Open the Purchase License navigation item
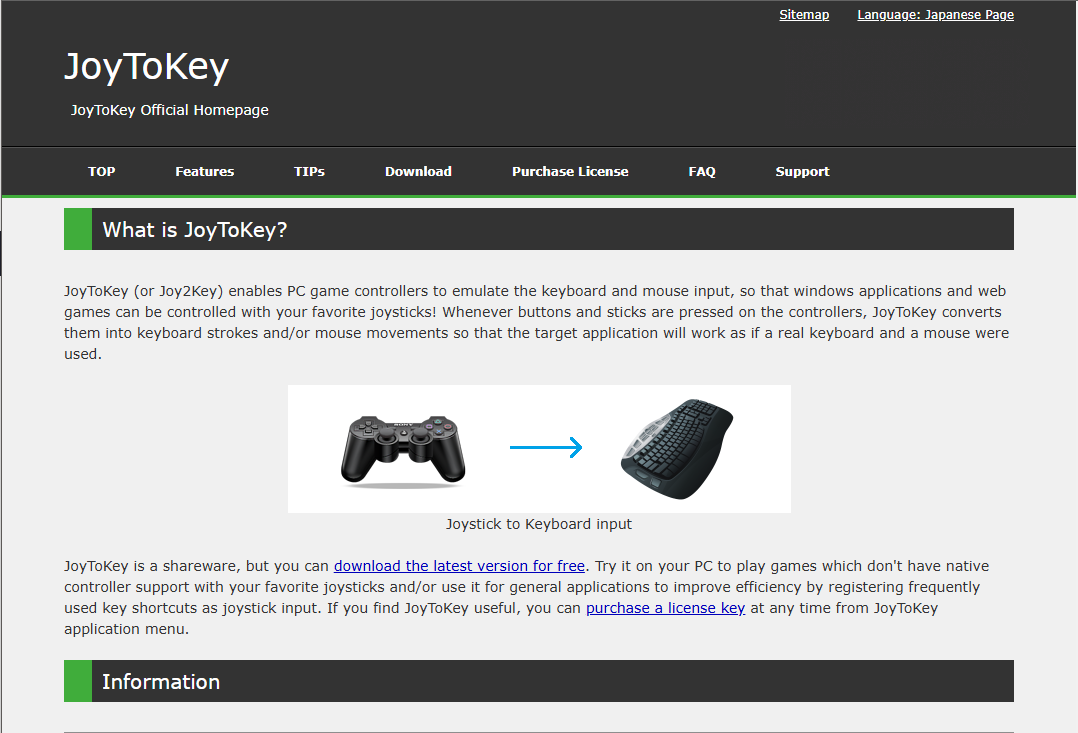Image resolution: width=1078 pixels, height=733 pixels. tap(570, 171)
